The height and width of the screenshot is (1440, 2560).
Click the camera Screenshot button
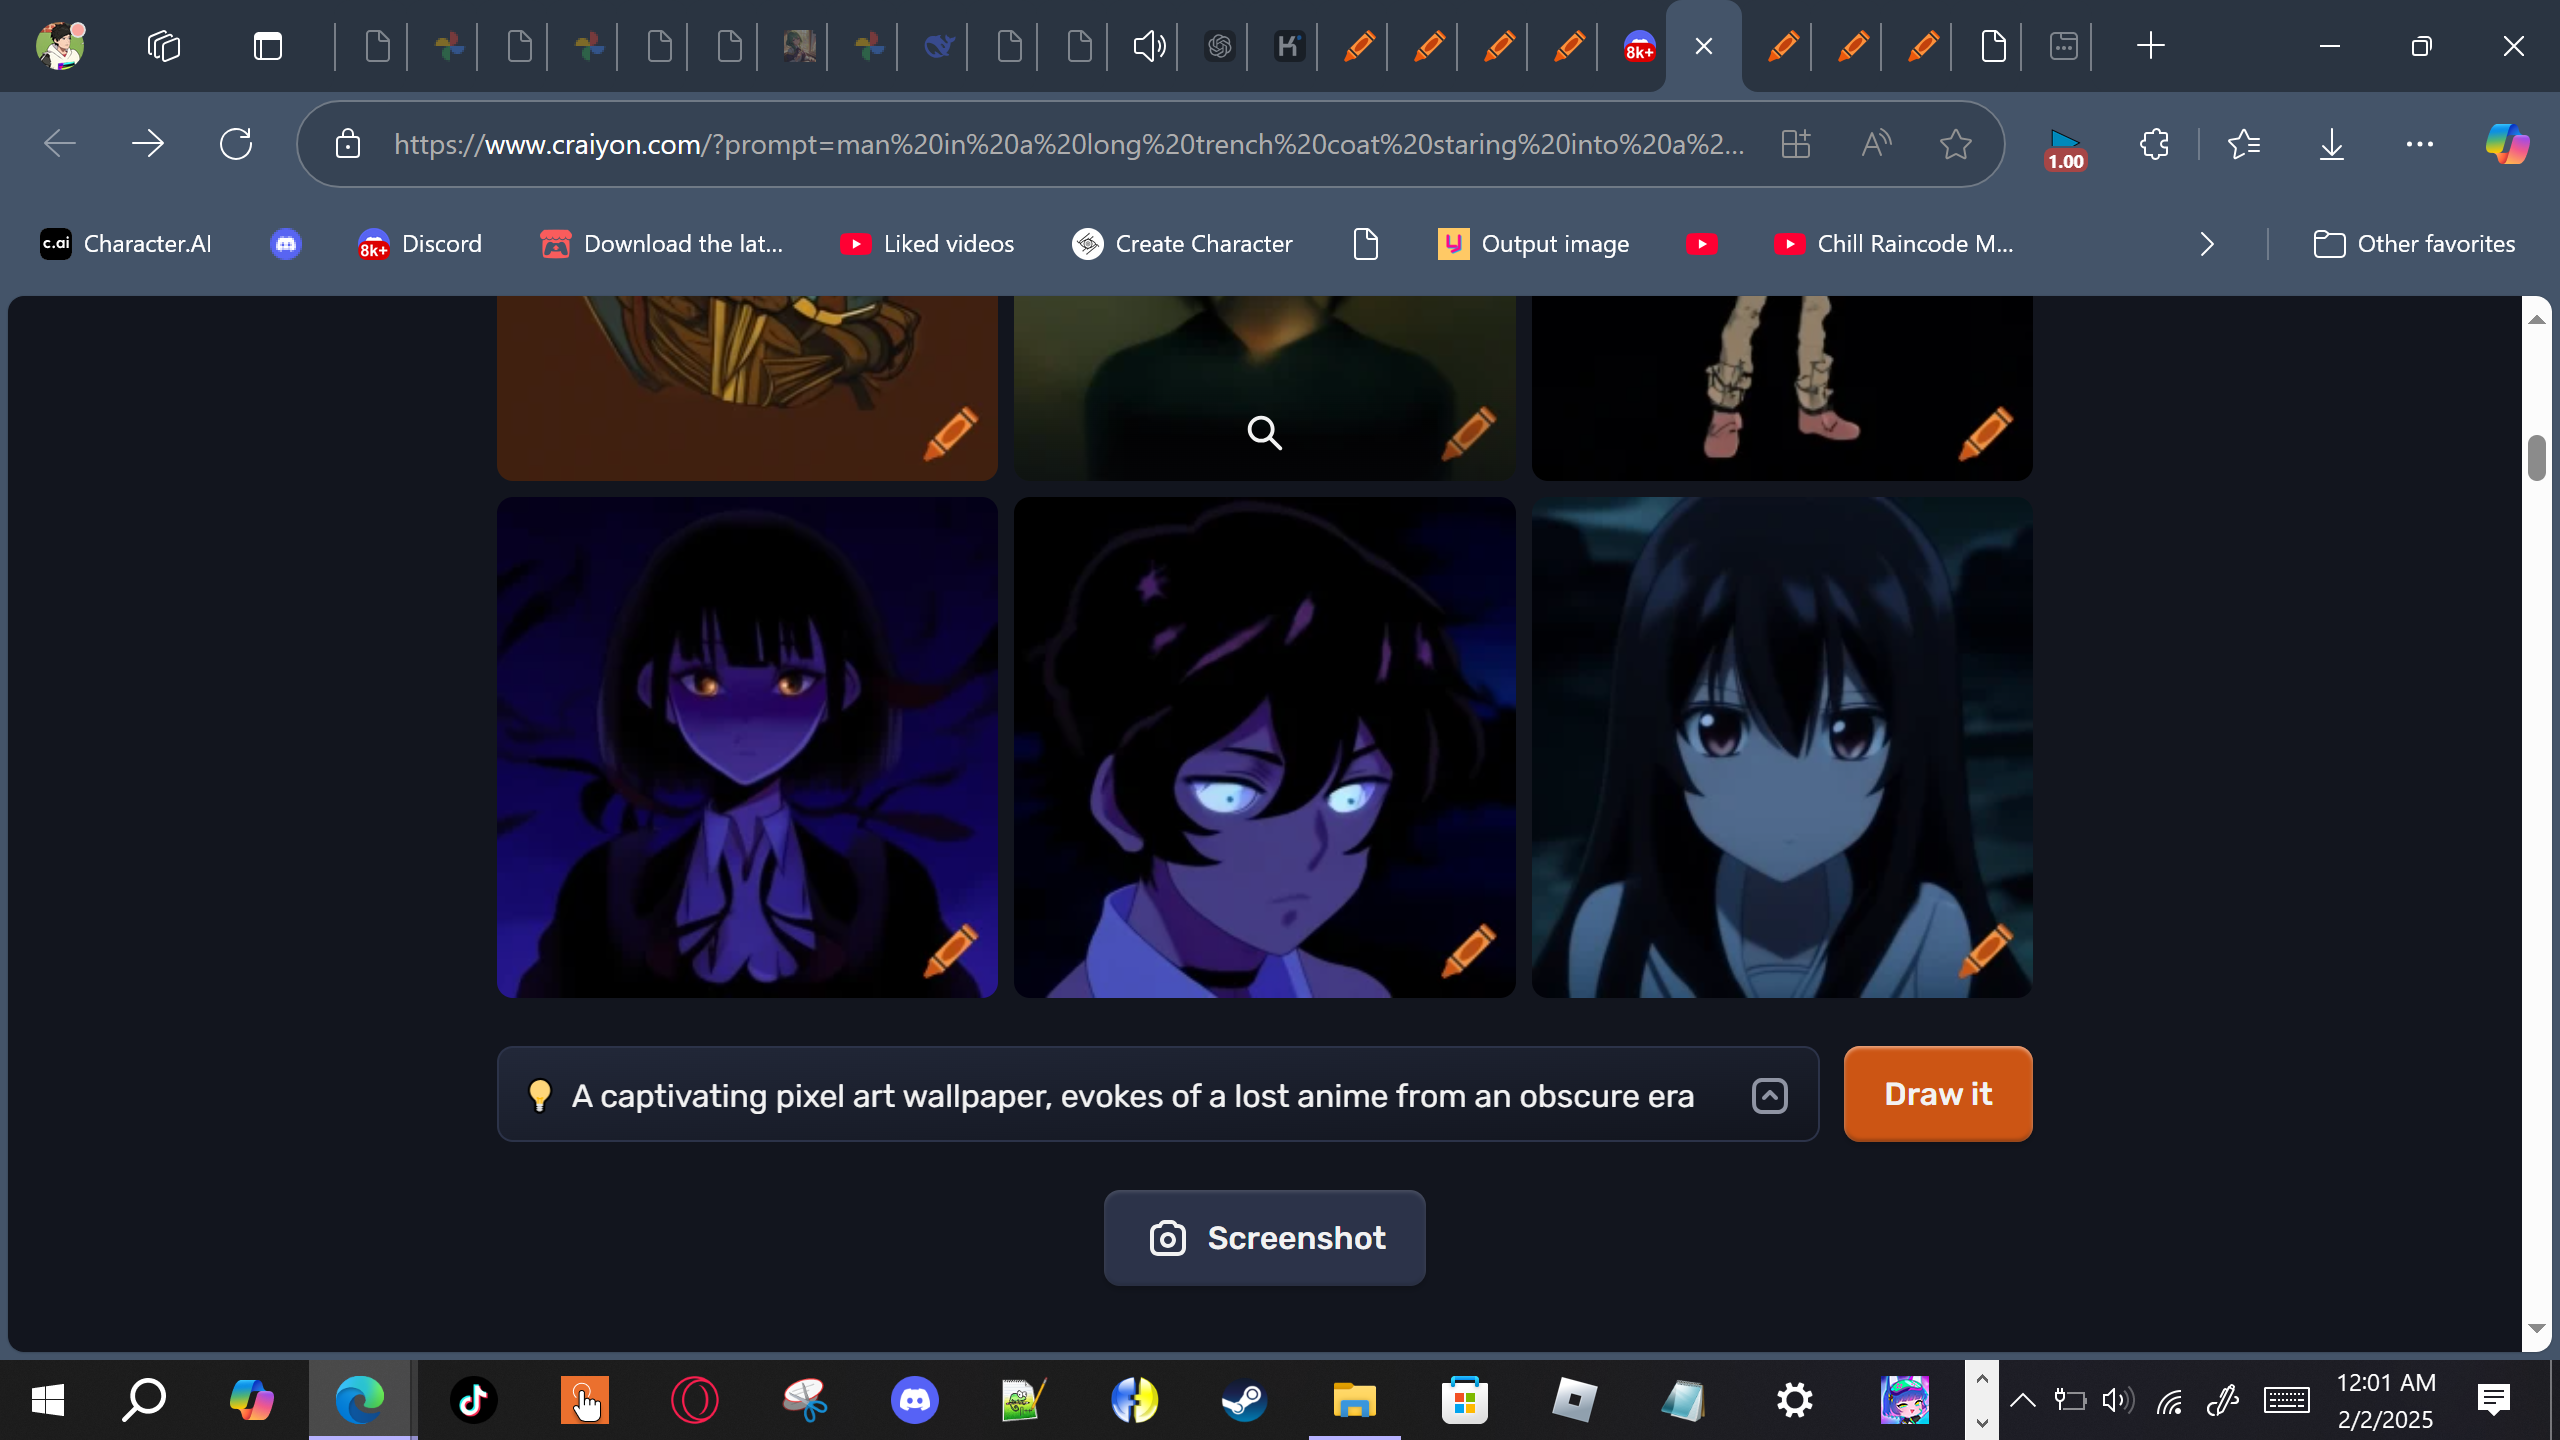pos(1264,1238)
